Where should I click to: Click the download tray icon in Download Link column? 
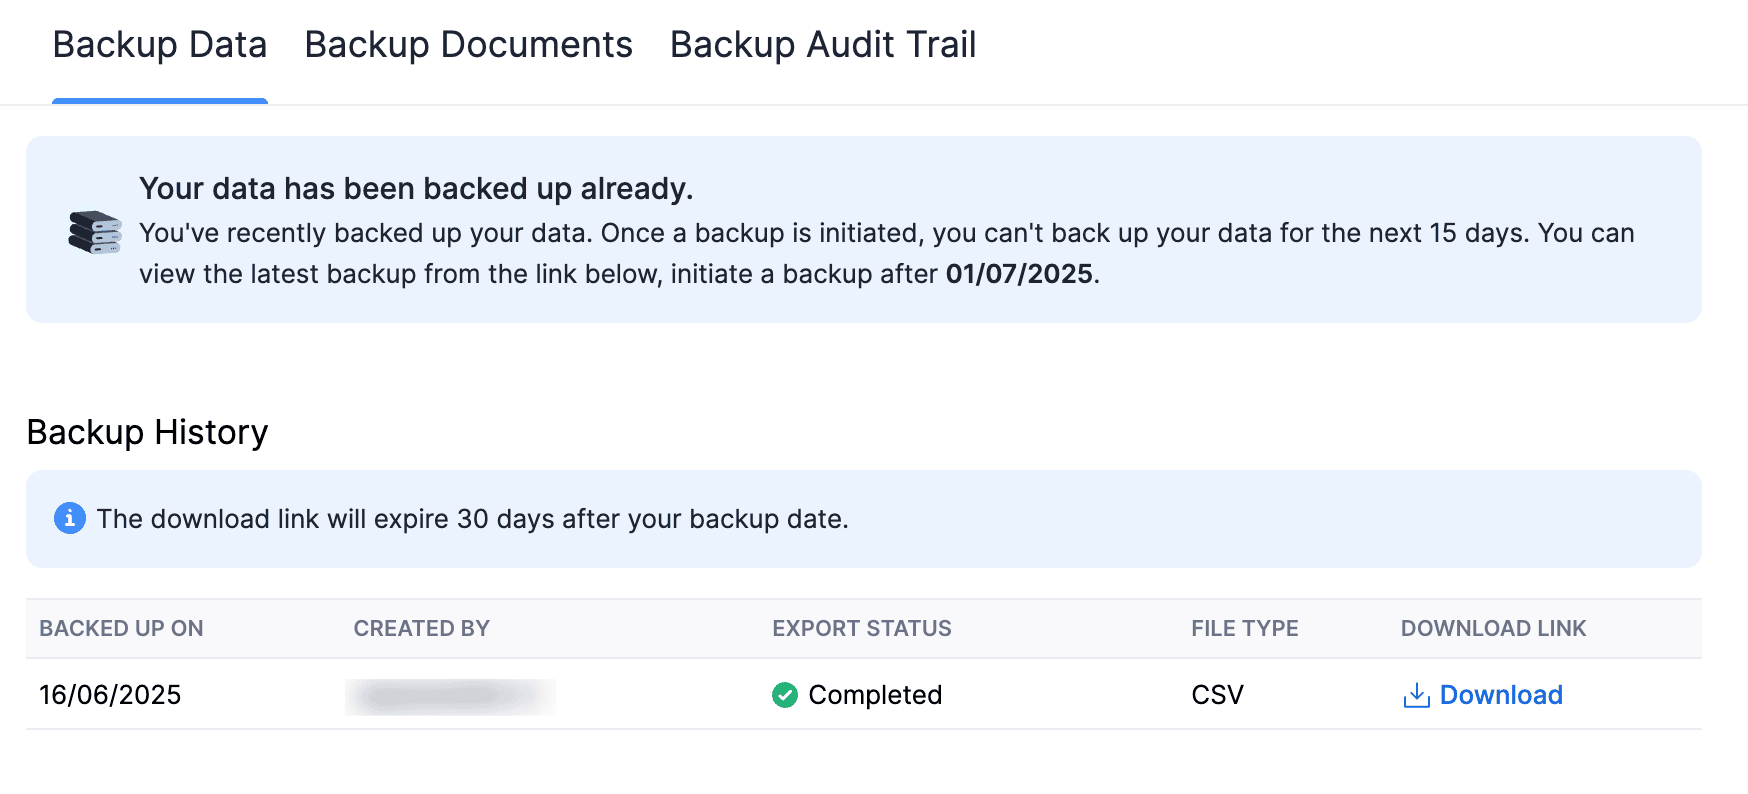coord(1416,695)
